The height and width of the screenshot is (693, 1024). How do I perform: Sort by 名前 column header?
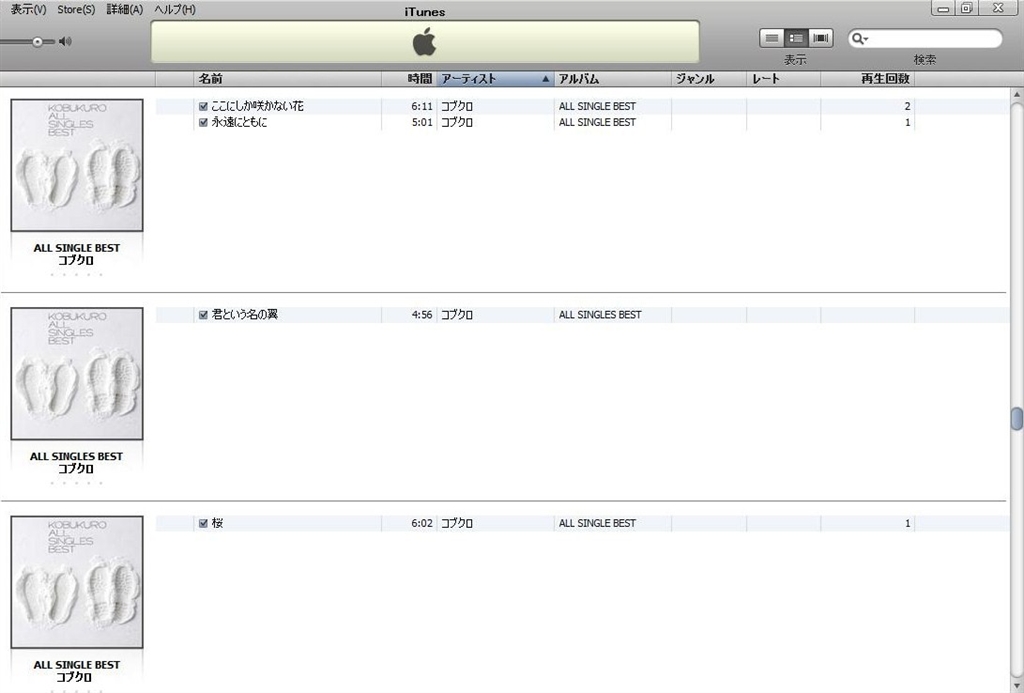coord(287,79)
